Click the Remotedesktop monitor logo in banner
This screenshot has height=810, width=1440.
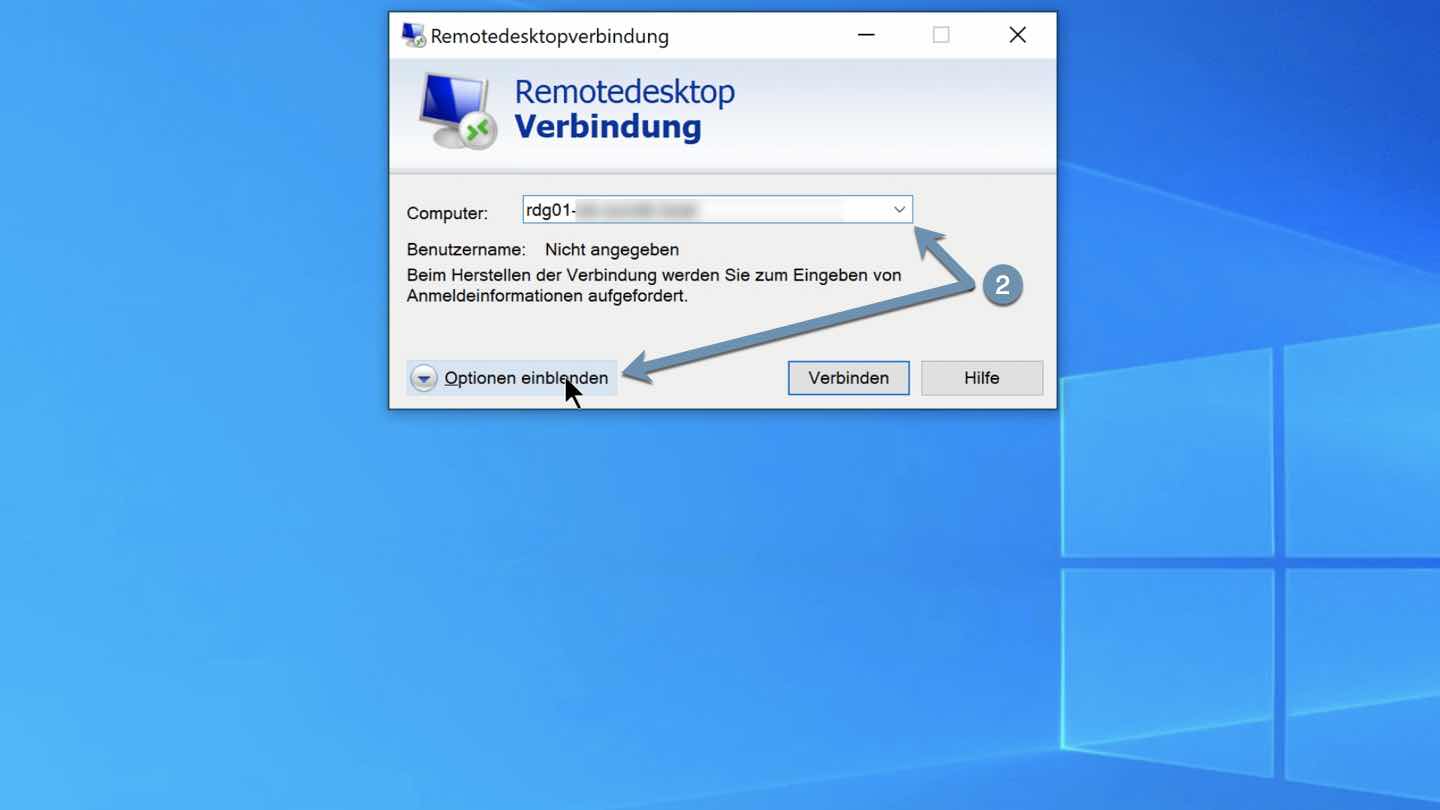458,111
